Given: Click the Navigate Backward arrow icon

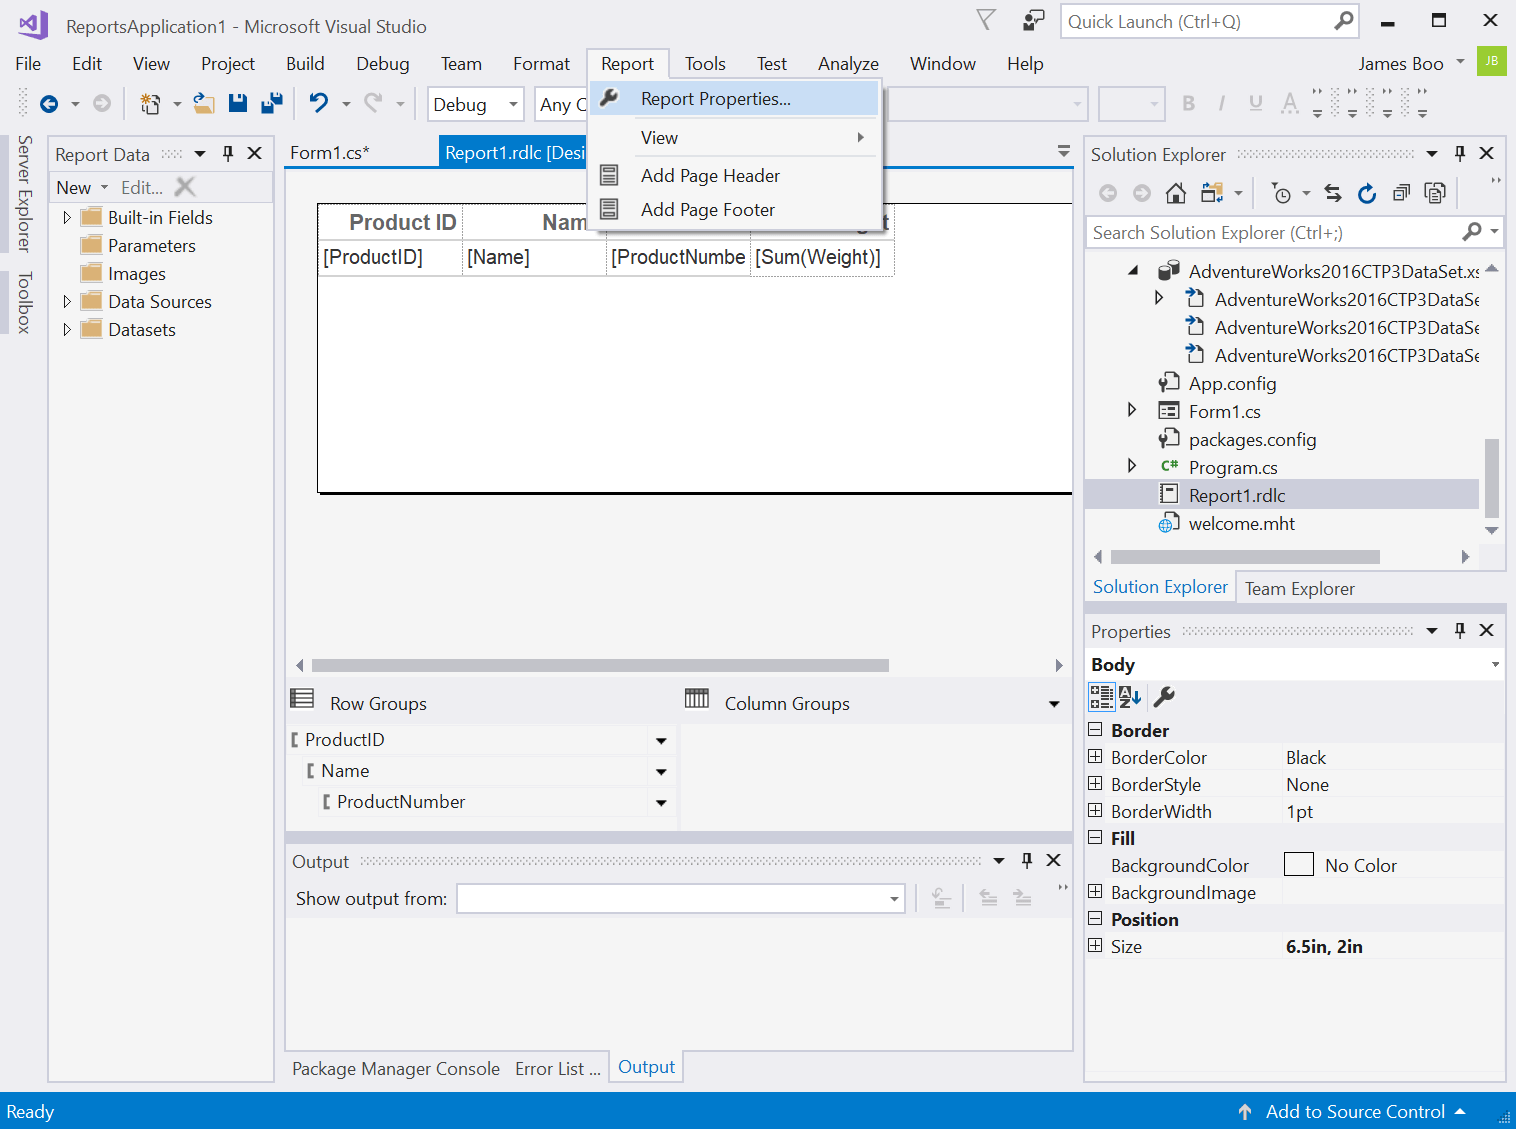Looking at the screenshot, I should (x=49, y=104).
